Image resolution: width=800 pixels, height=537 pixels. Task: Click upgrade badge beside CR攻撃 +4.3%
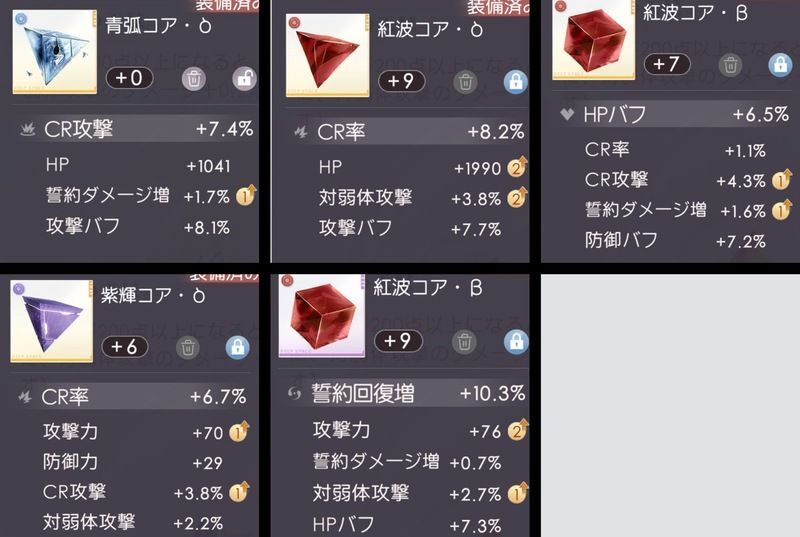tap(782, 180)
